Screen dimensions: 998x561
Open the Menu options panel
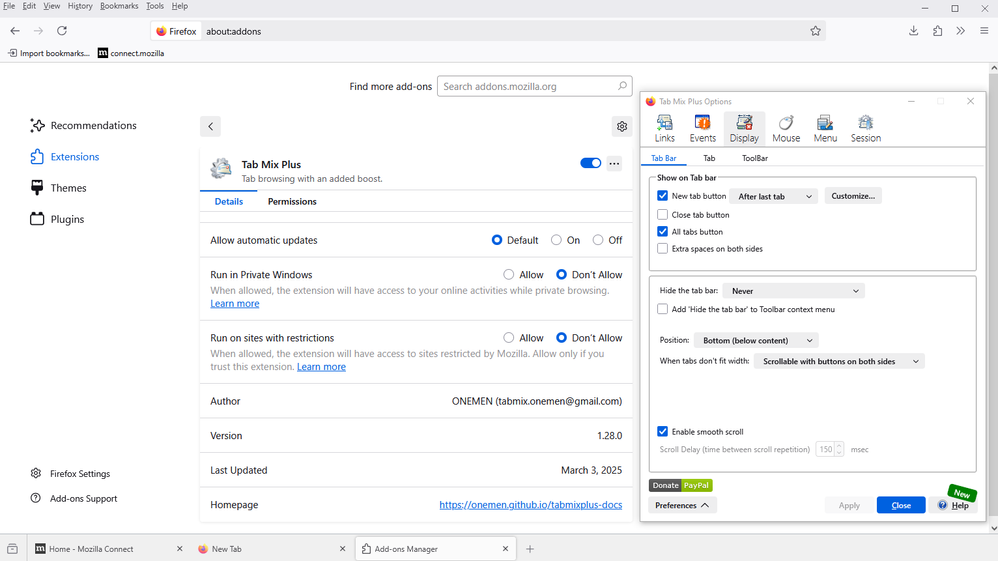pos(825,128)
